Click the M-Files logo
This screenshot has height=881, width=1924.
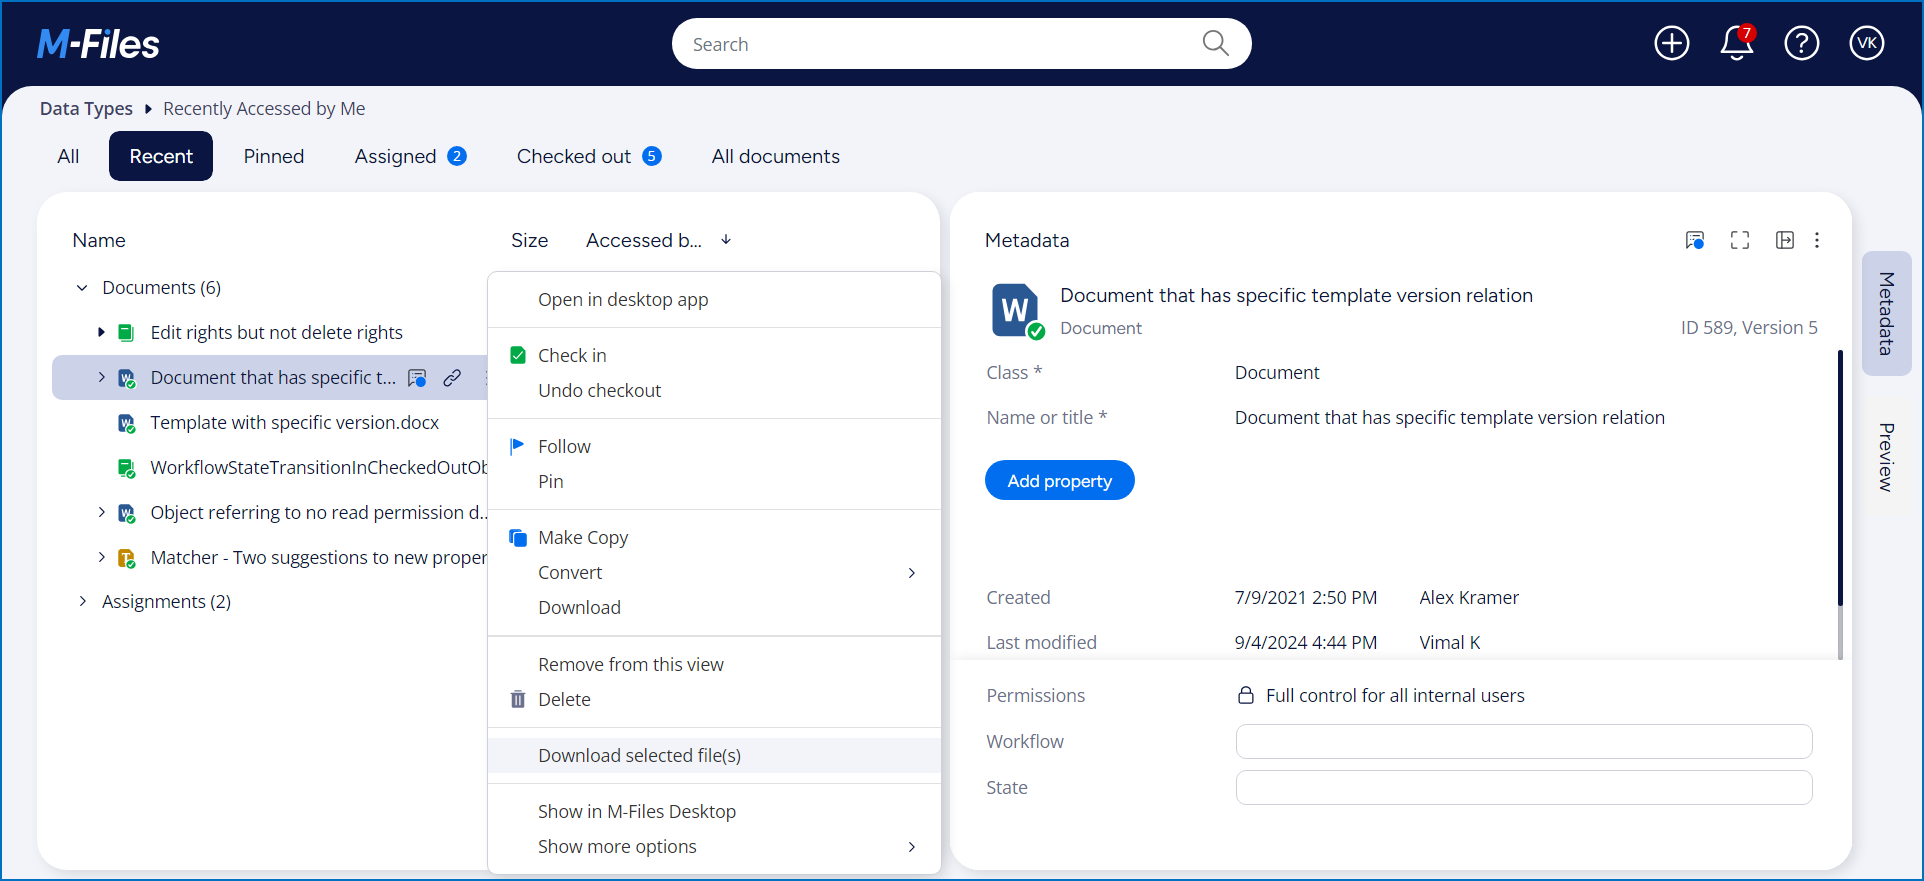[x=98, y=44]
